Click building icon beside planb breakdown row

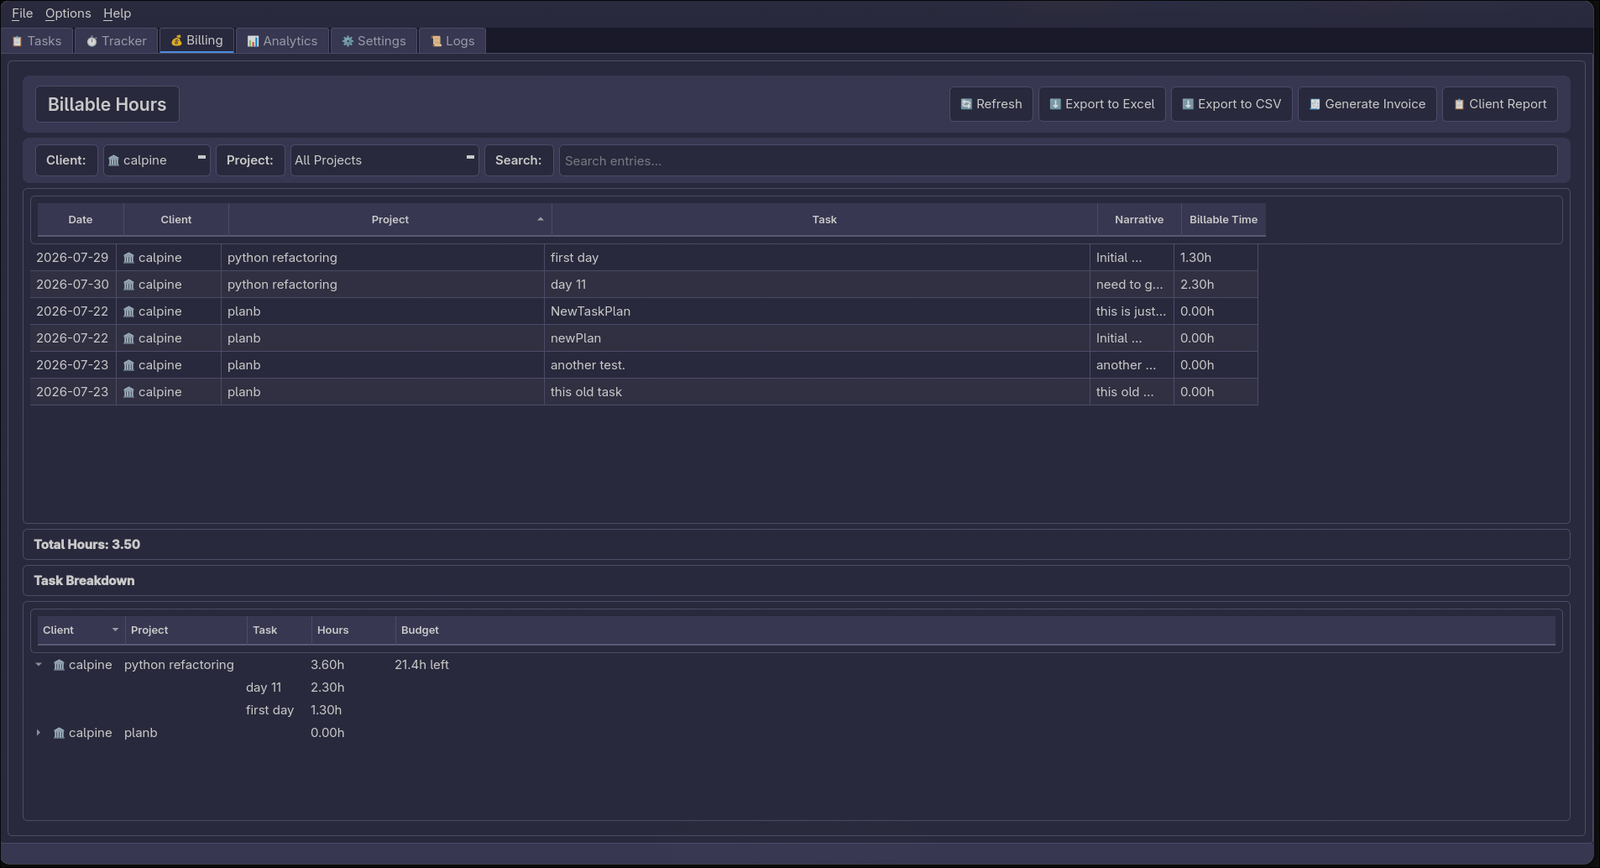(59, 733)
